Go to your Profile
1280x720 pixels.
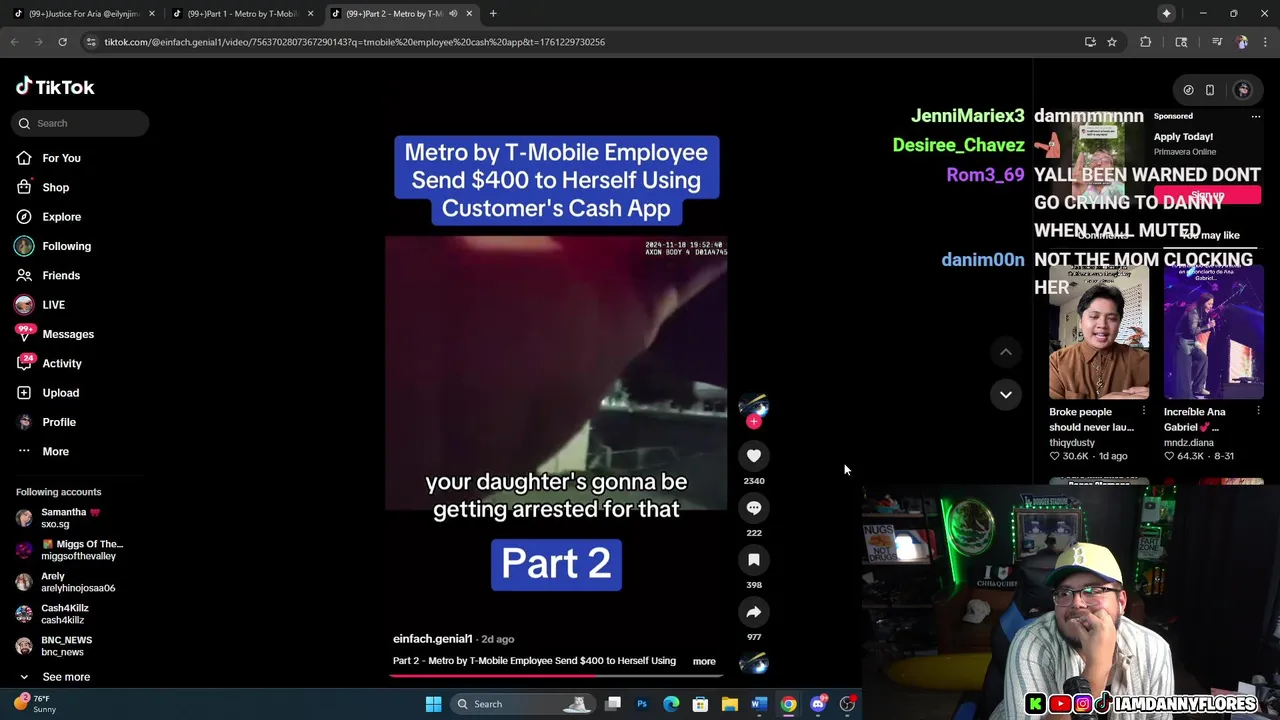pos(59,422)
